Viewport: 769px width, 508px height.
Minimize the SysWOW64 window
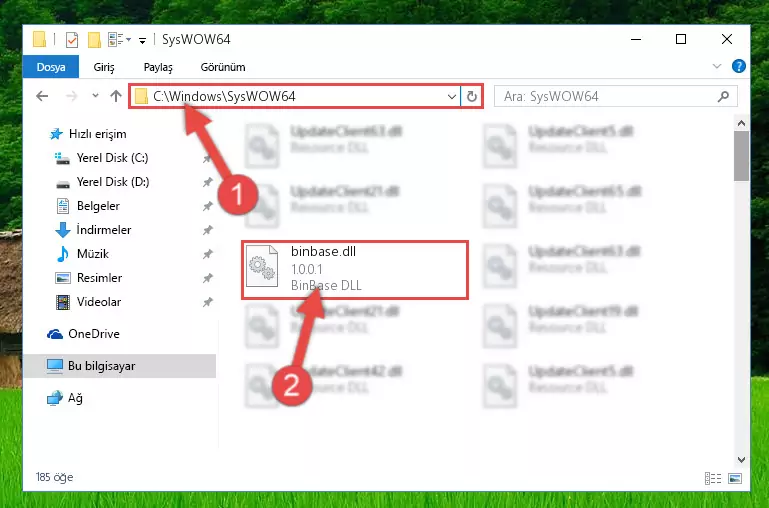pyautogui.click(x=636, y=39)
